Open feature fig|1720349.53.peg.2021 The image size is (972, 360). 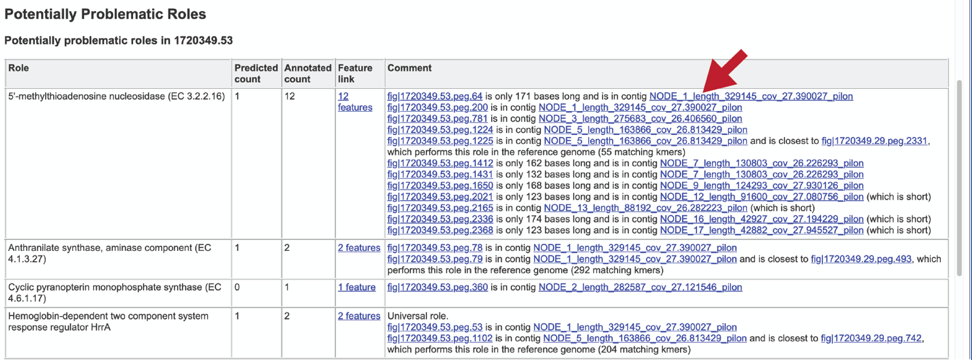click(x=440, y=196)
